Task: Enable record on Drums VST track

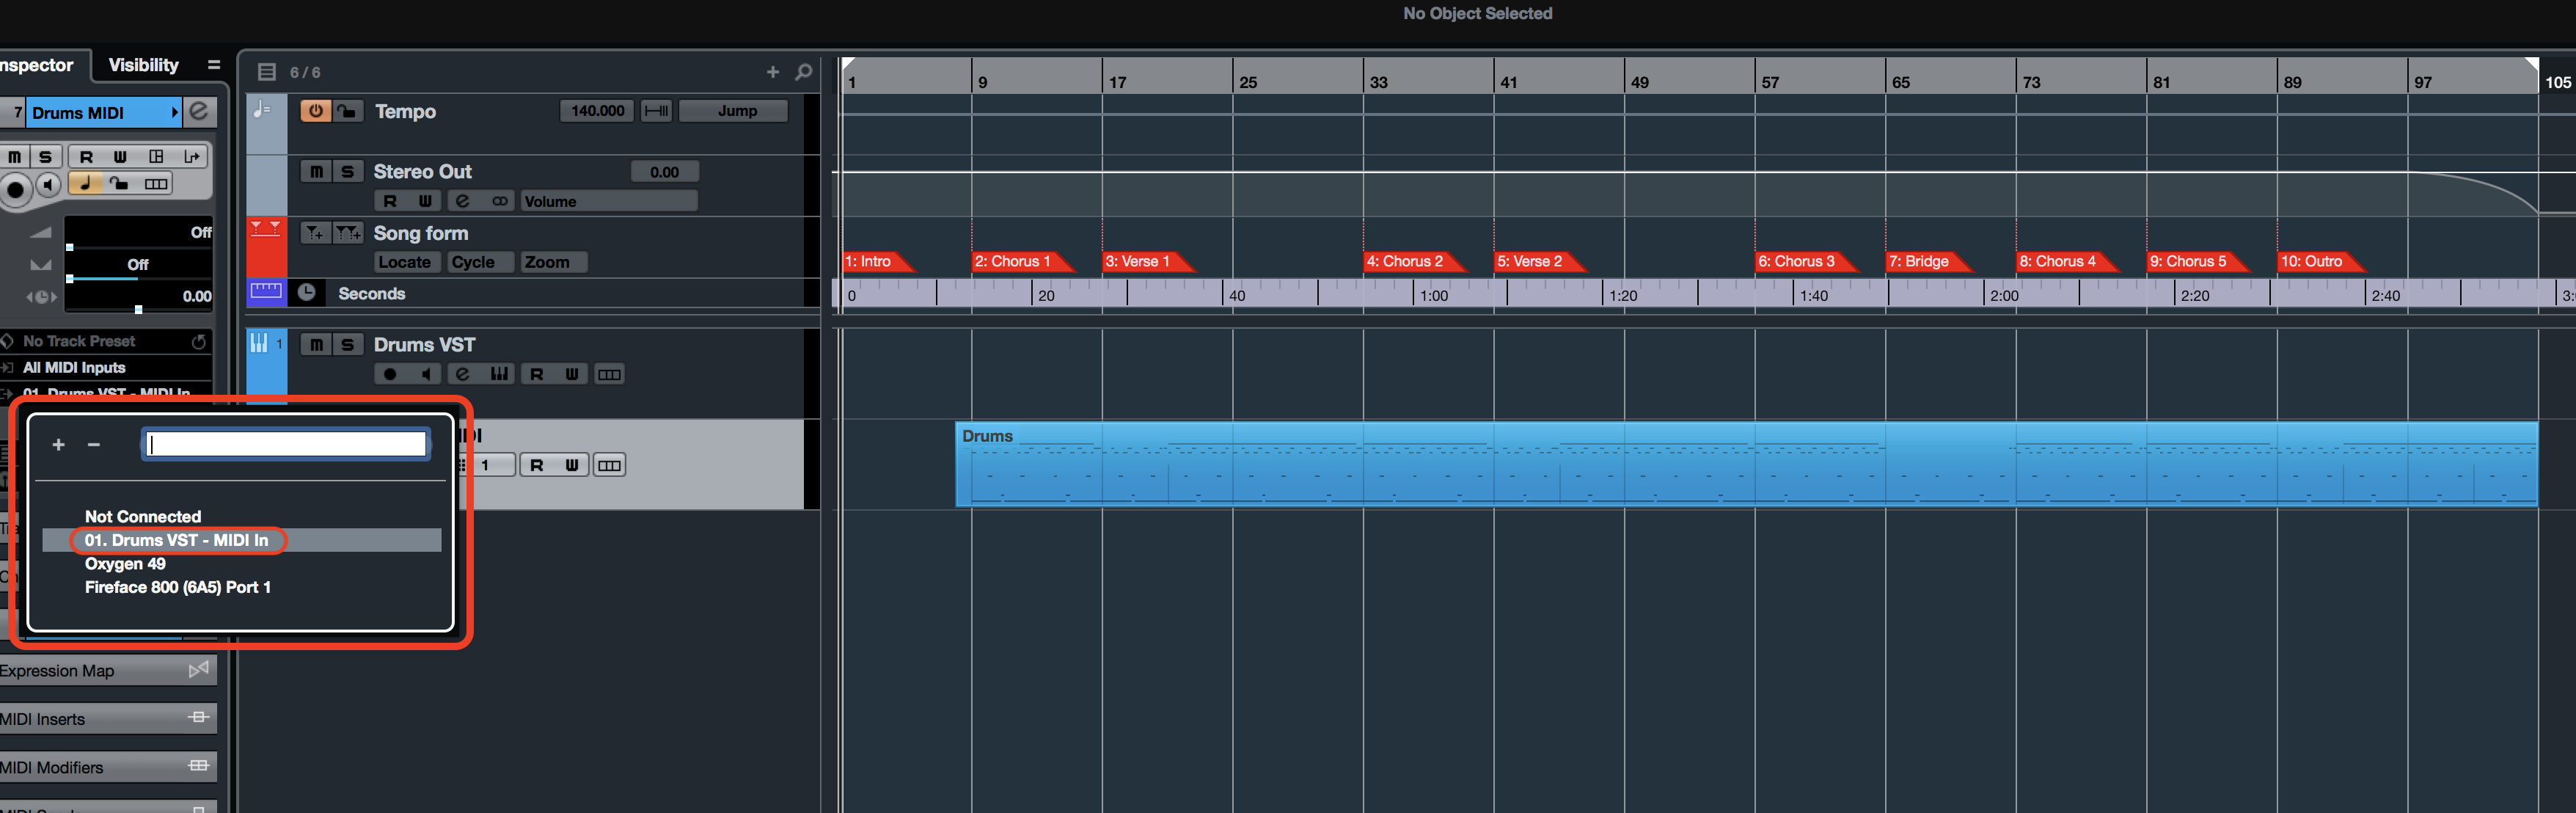Action: (390, 374)
